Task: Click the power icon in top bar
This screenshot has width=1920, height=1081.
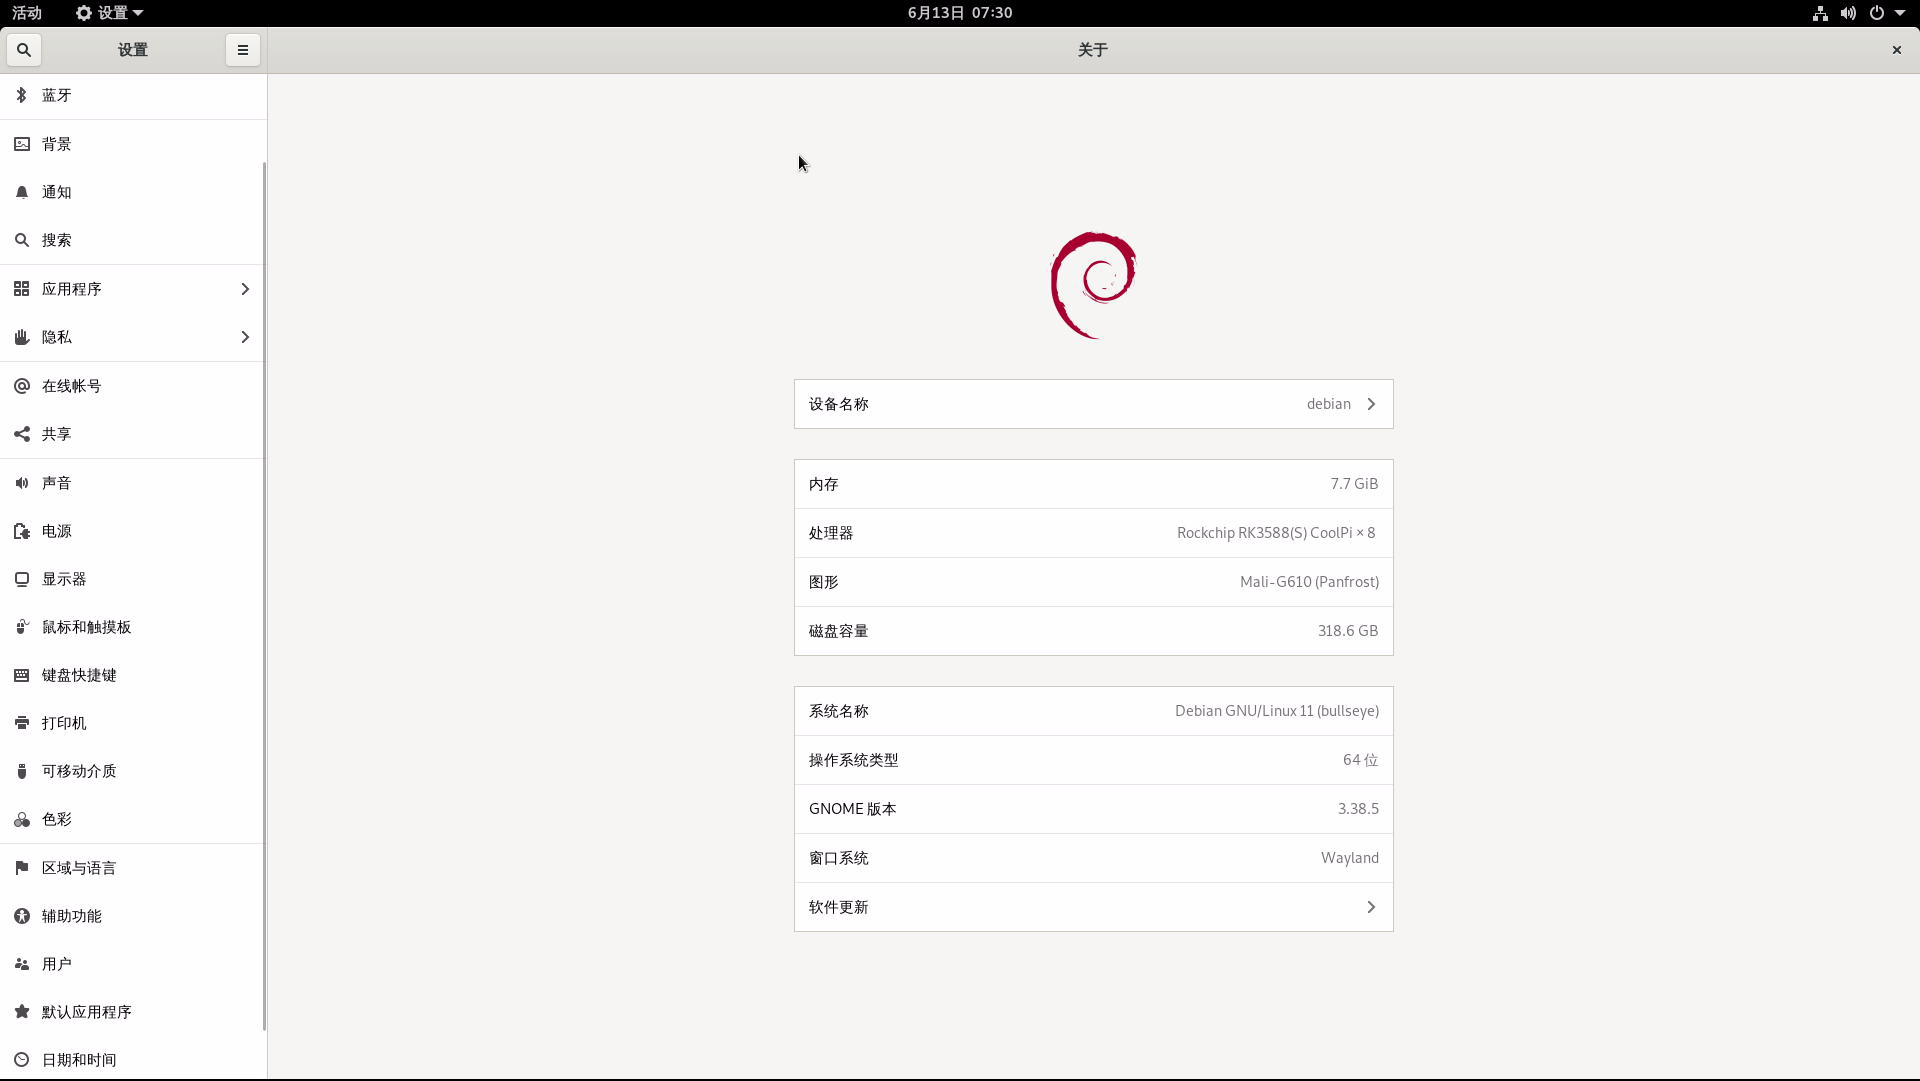Action: (x=1877, y=13)
